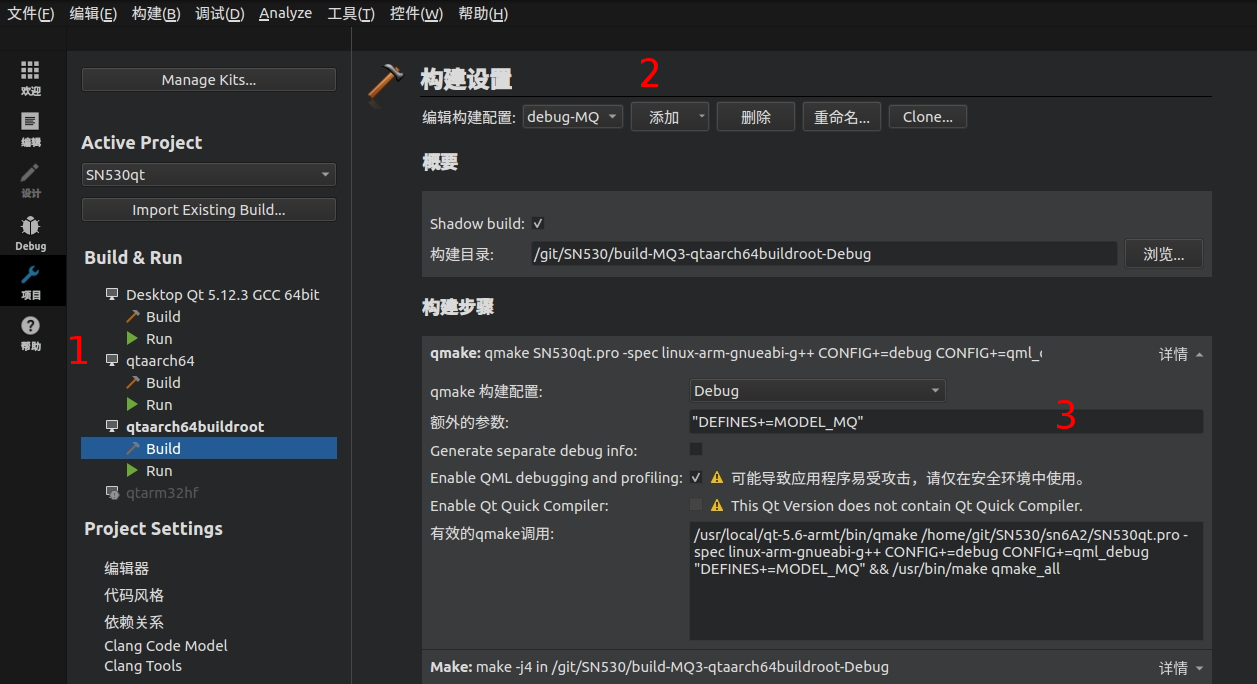Toggle the Shadow build checkbox

point(536,224)
